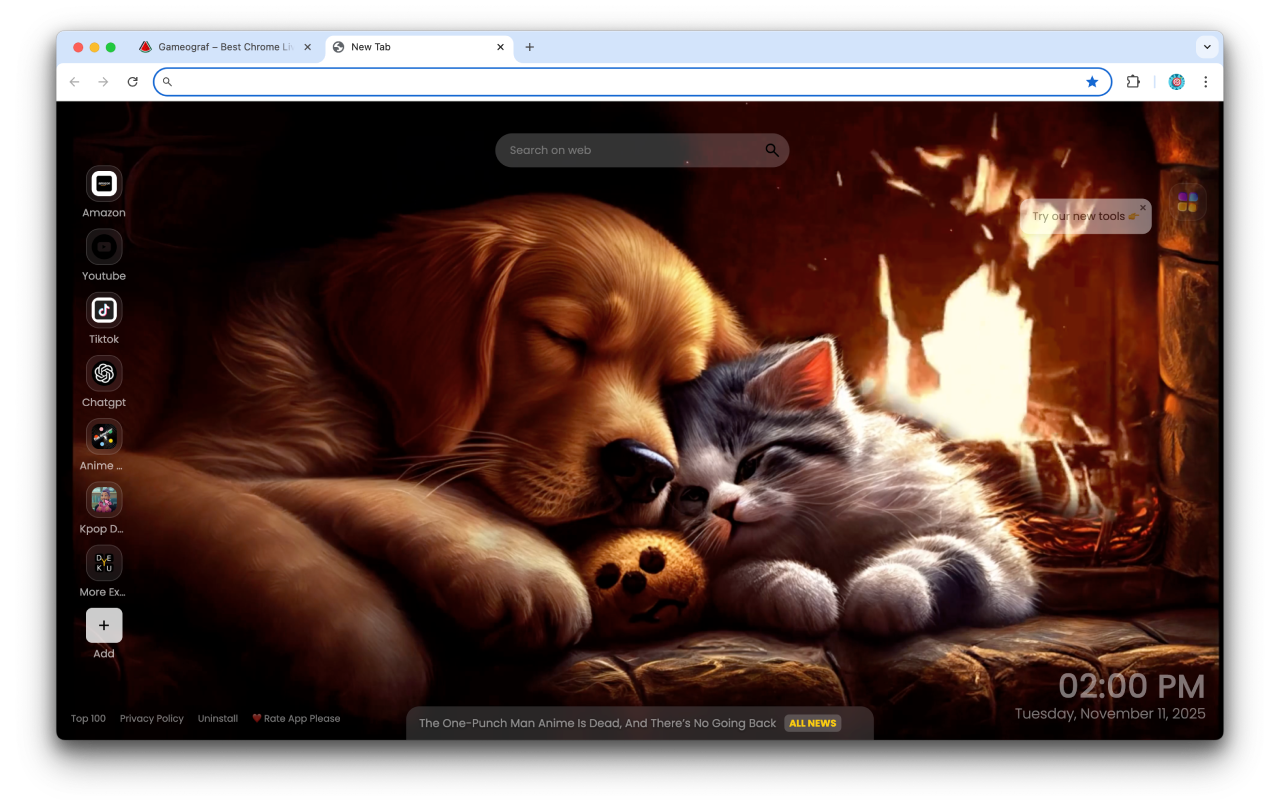This screenshot has width=1280, height=800.
Task: Open the More Ex... shortcut icon
Action: click(x=104, y=563)
